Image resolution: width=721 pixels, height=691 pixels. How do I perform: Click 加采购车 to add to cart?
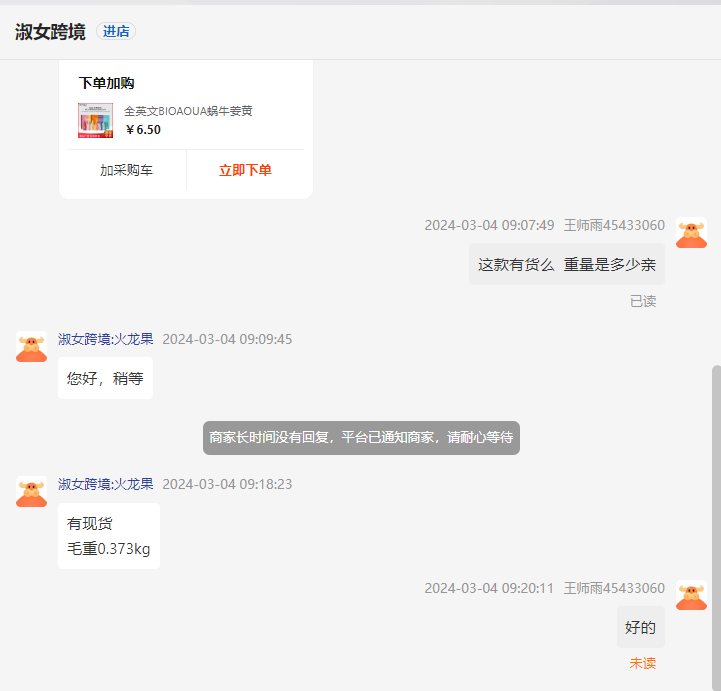[x=126, y=170]
